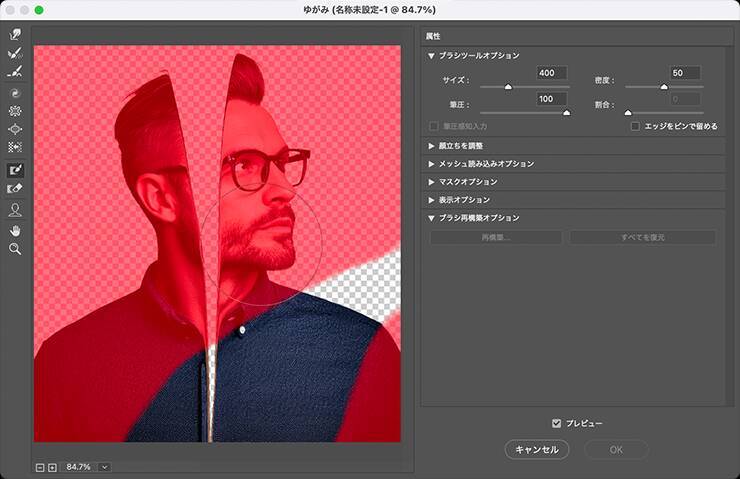
Task: Expand the メッシュ読み込みオプション section
Action: pyautogui.click(x=432, y=164)
